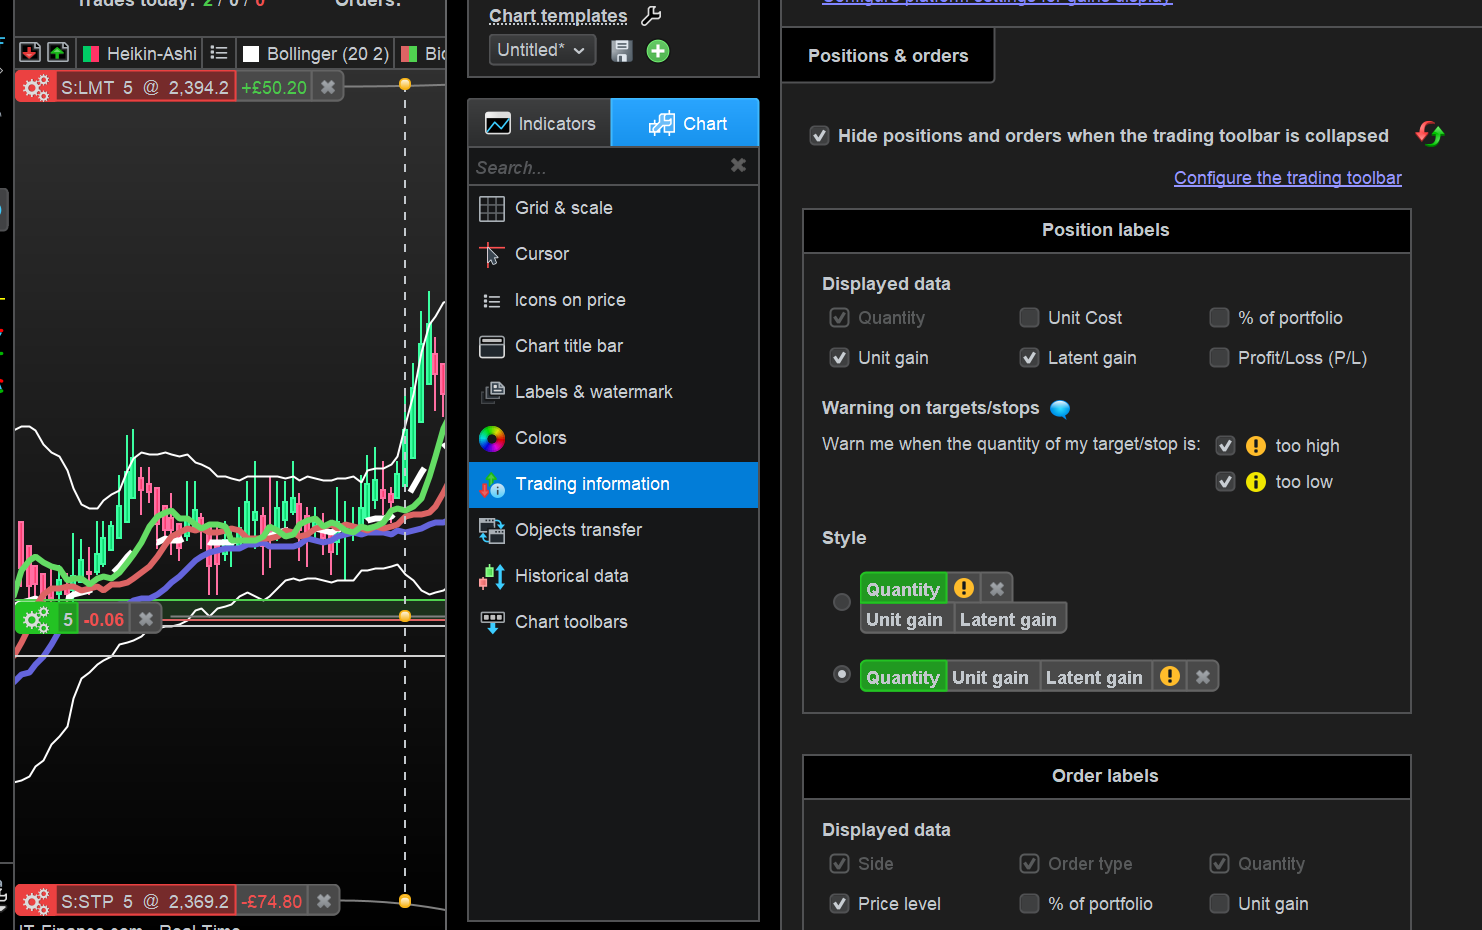Toggle order labels Price level checkbox
1482x930 pixels.
click(839, 904)
